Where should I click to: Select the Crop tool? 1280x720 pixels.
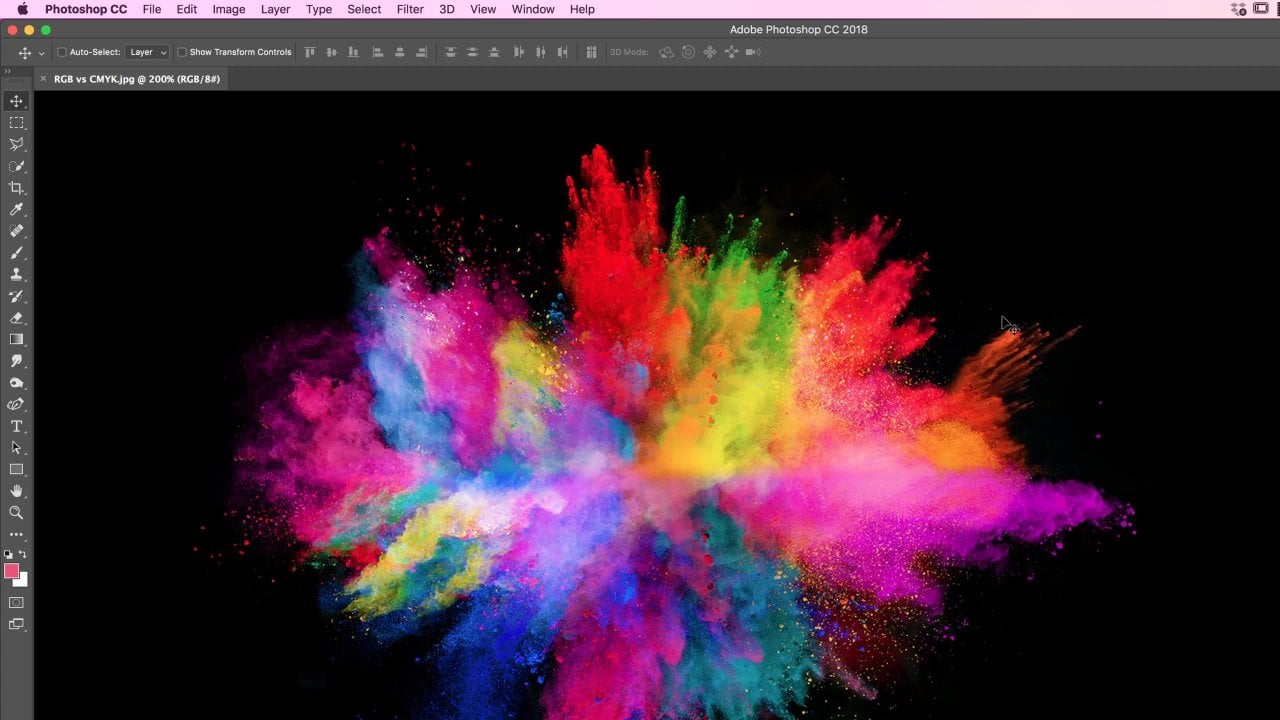(x=16, y=188)
